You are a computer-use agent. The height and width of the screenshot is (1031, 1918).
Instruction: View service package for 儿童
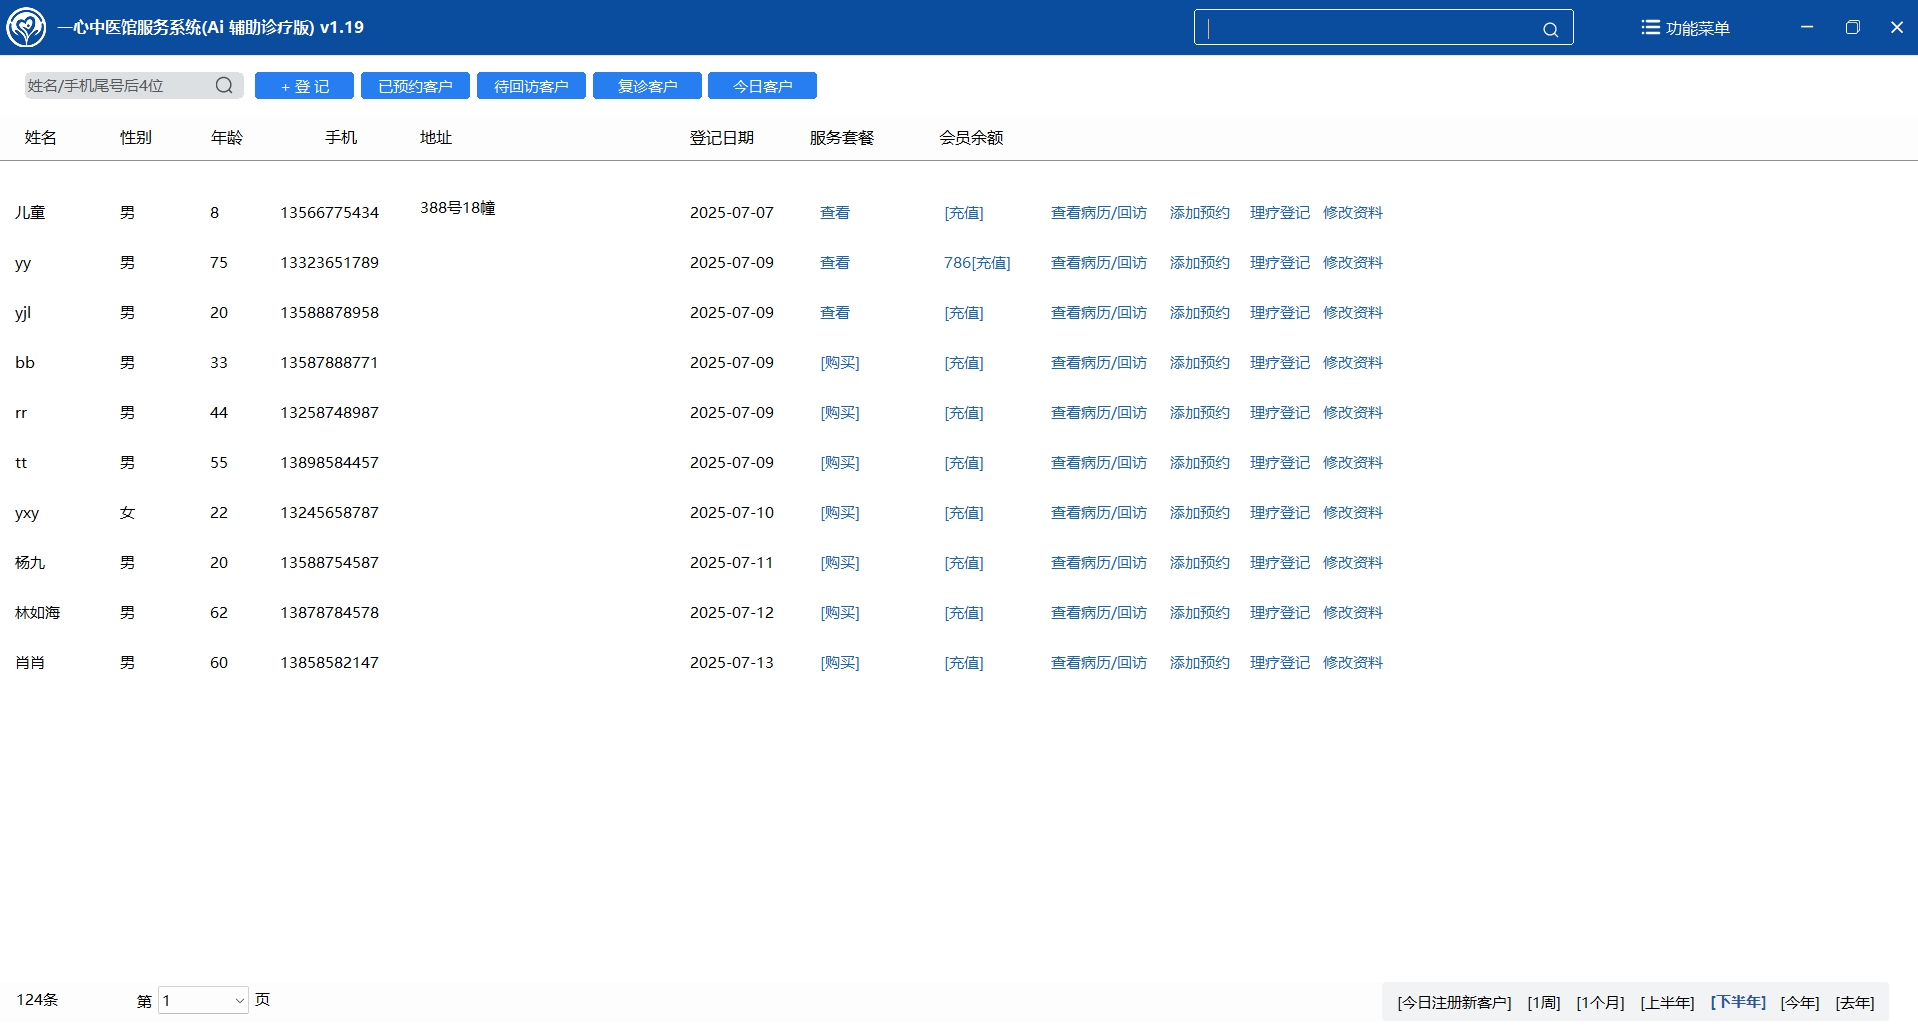point(835,213)
